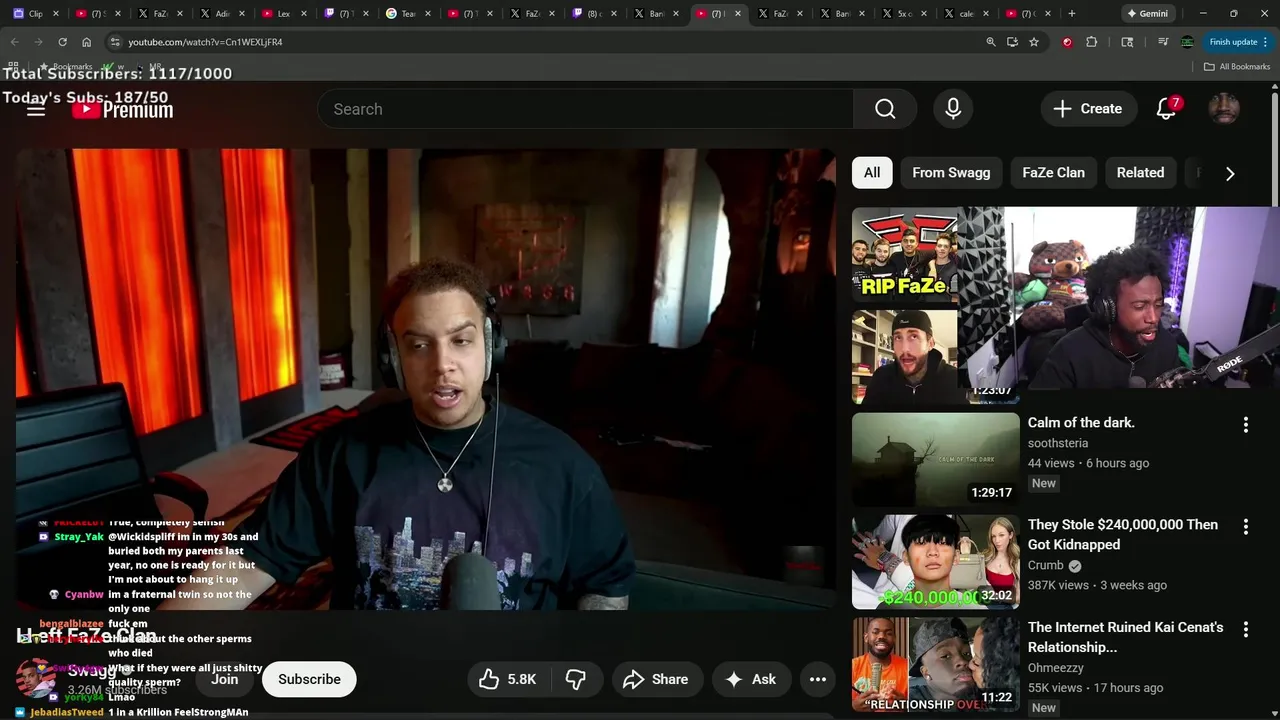
Task: Start voice search with microphone icon
Action: click(953, 109)
